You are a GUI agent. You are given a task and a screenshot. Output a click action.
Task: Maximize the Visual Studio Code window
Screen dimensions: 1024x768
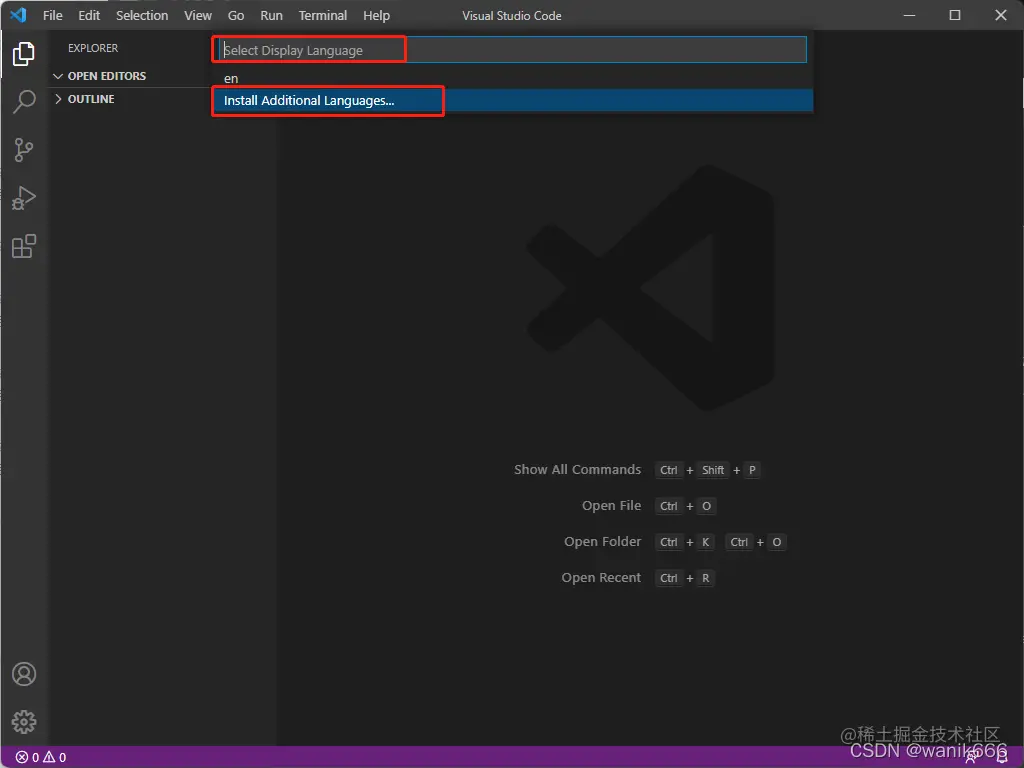pyautogui.click(x=955, y=15)
